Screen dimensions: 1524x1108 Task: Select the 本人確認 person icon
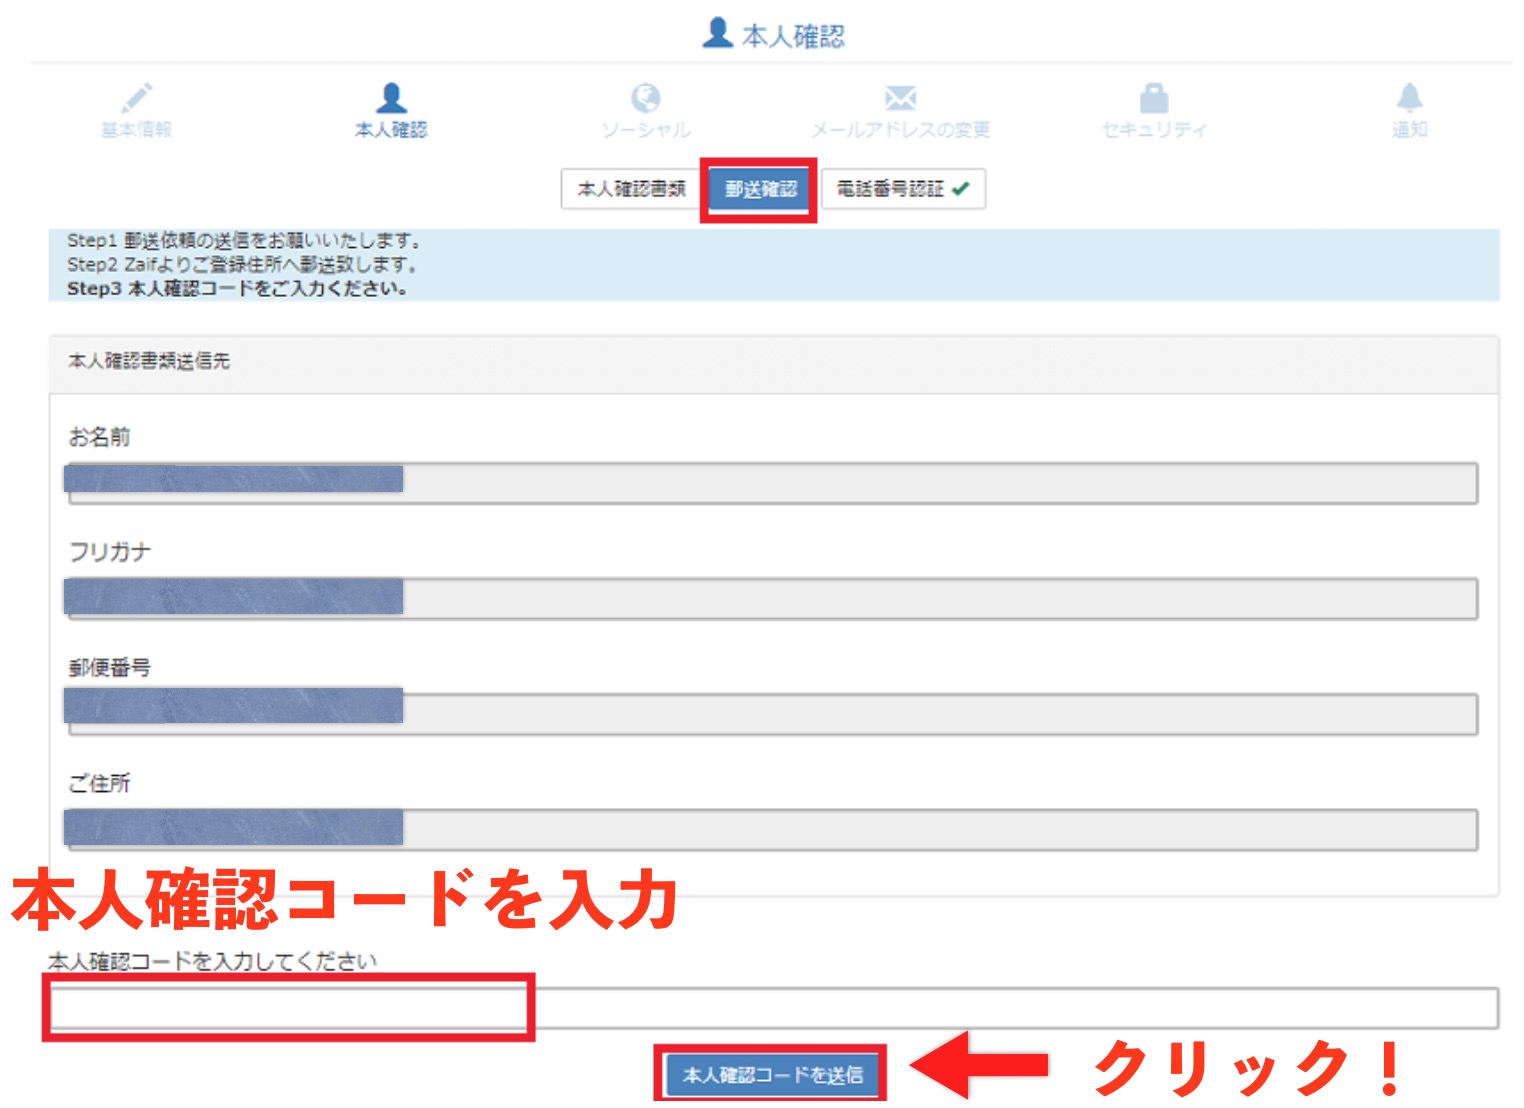pyautogui.click(x=391, y=97)
